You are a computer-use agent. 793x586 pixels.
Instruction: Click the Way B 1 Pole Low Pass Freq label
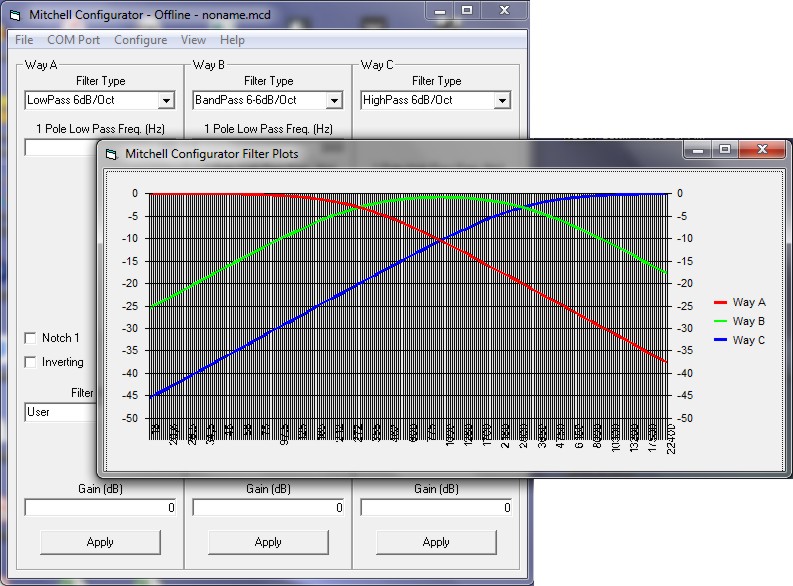(269, 129)
